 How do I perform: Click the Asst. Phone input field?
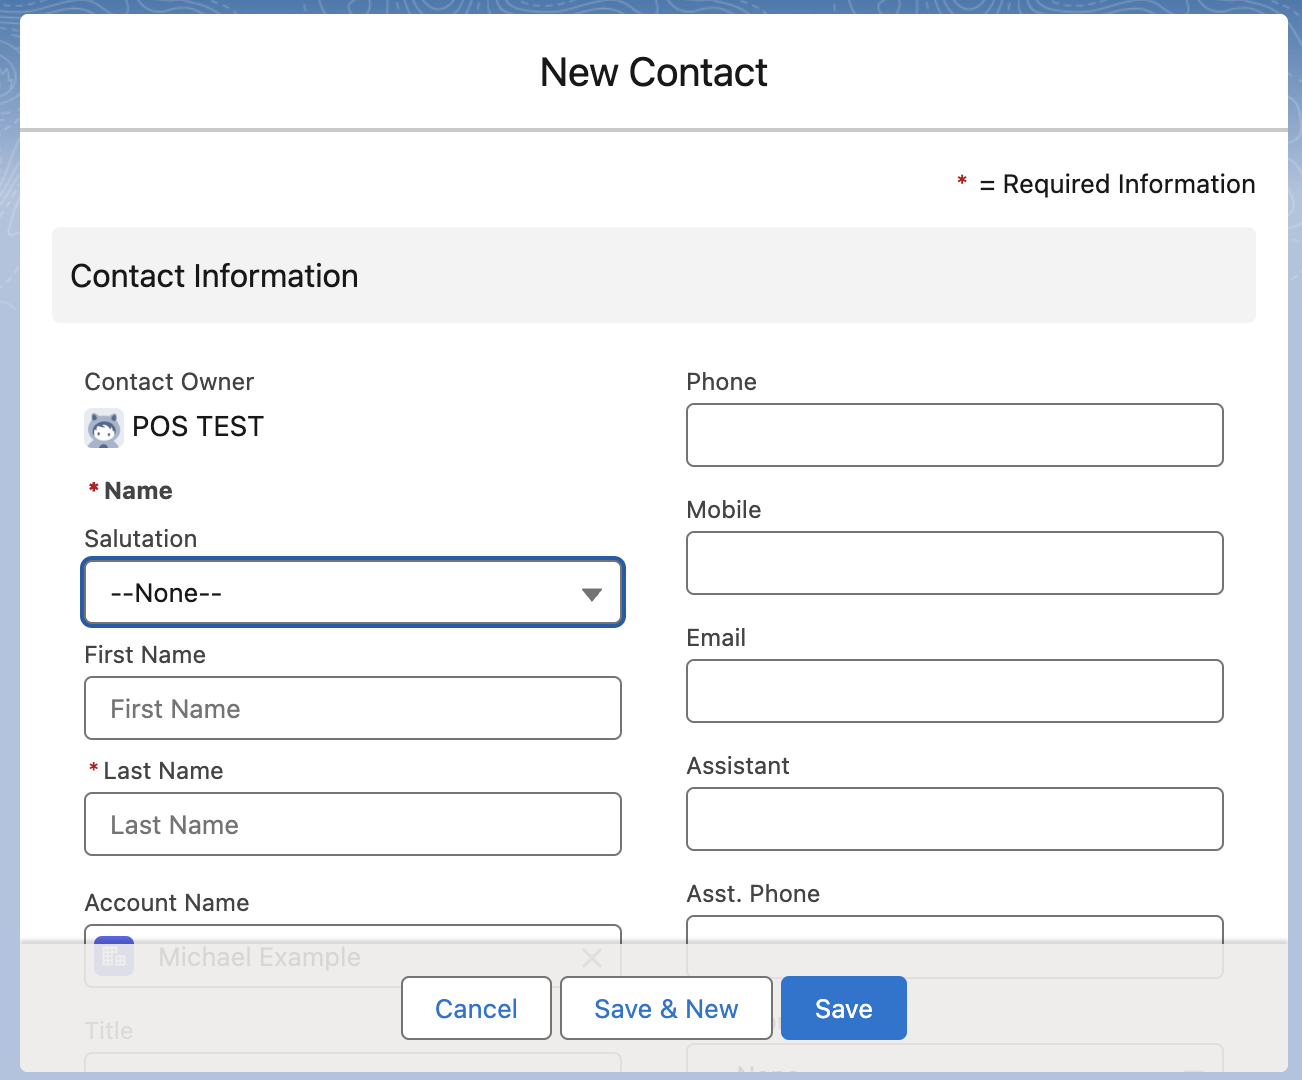[x=955, y=946]
